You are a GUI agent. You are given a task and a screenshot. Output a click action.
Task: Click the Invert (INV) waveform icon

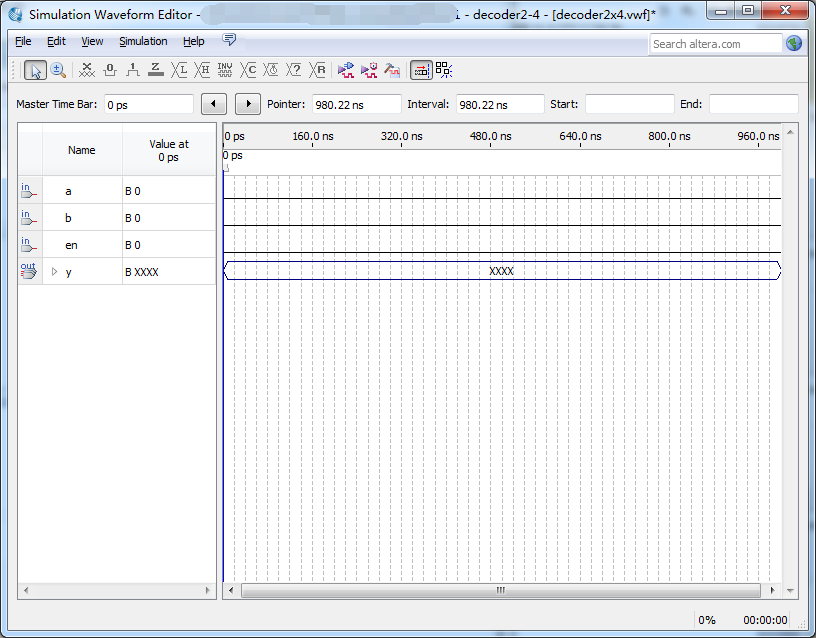pyautogui.click(x=225, y=70)
